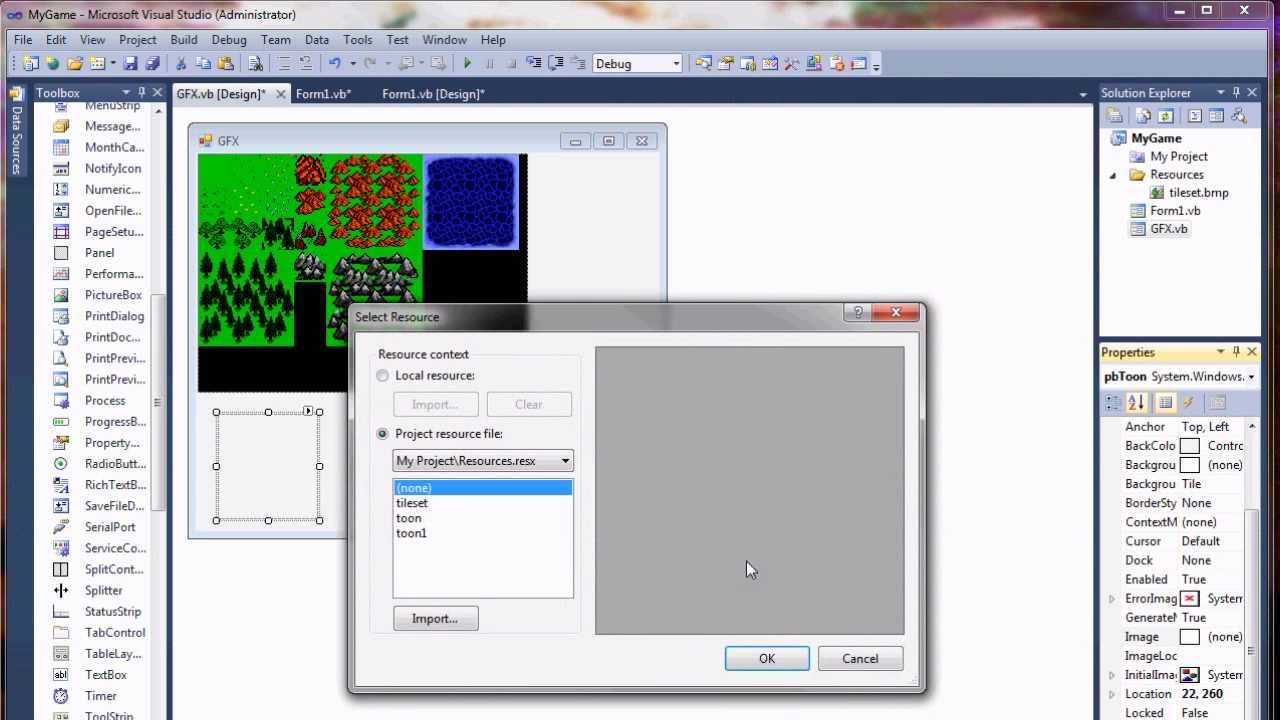Viewport: 1280px width, 720px height.
Task: Click the Save toolbar icon
Action: tap(131, 63)
